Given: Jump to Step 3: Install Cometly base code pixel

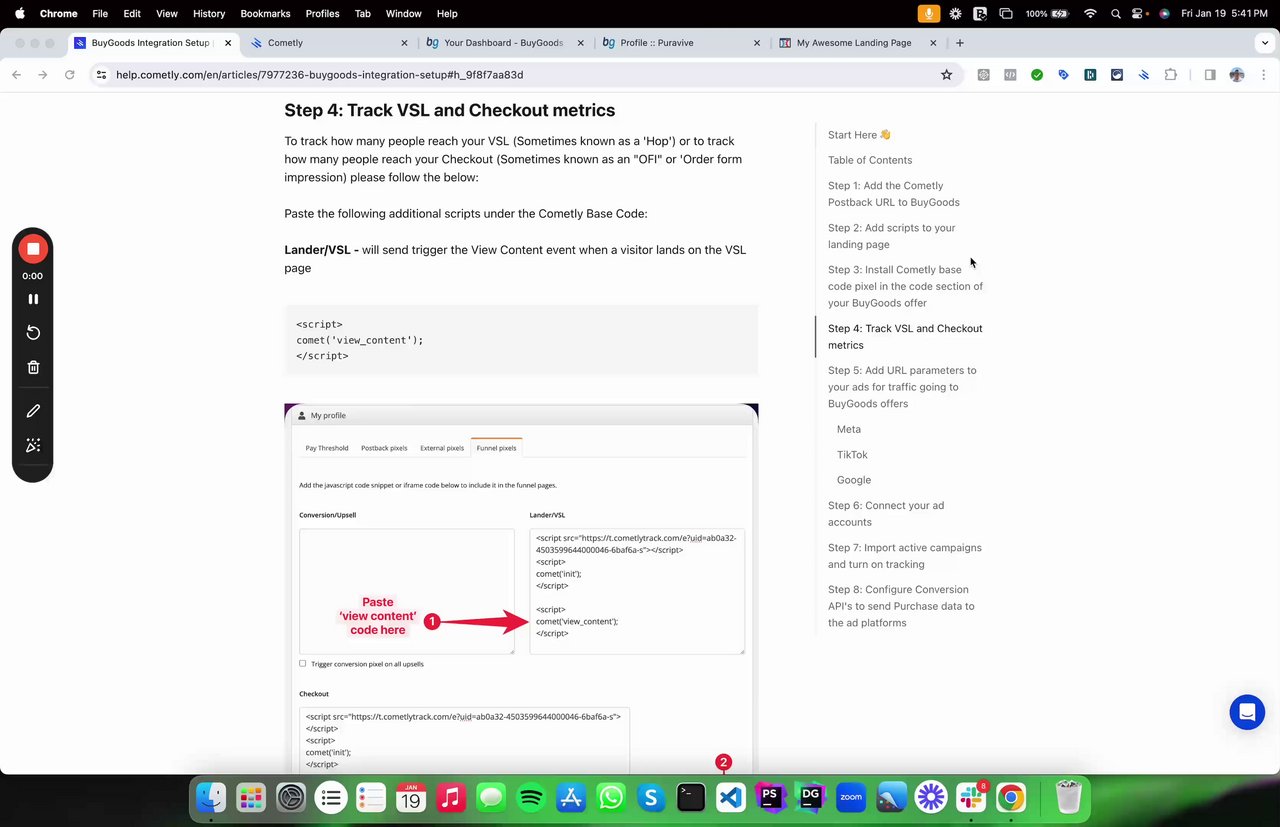Looking at the screenshot, I should (x=905, y=286).
